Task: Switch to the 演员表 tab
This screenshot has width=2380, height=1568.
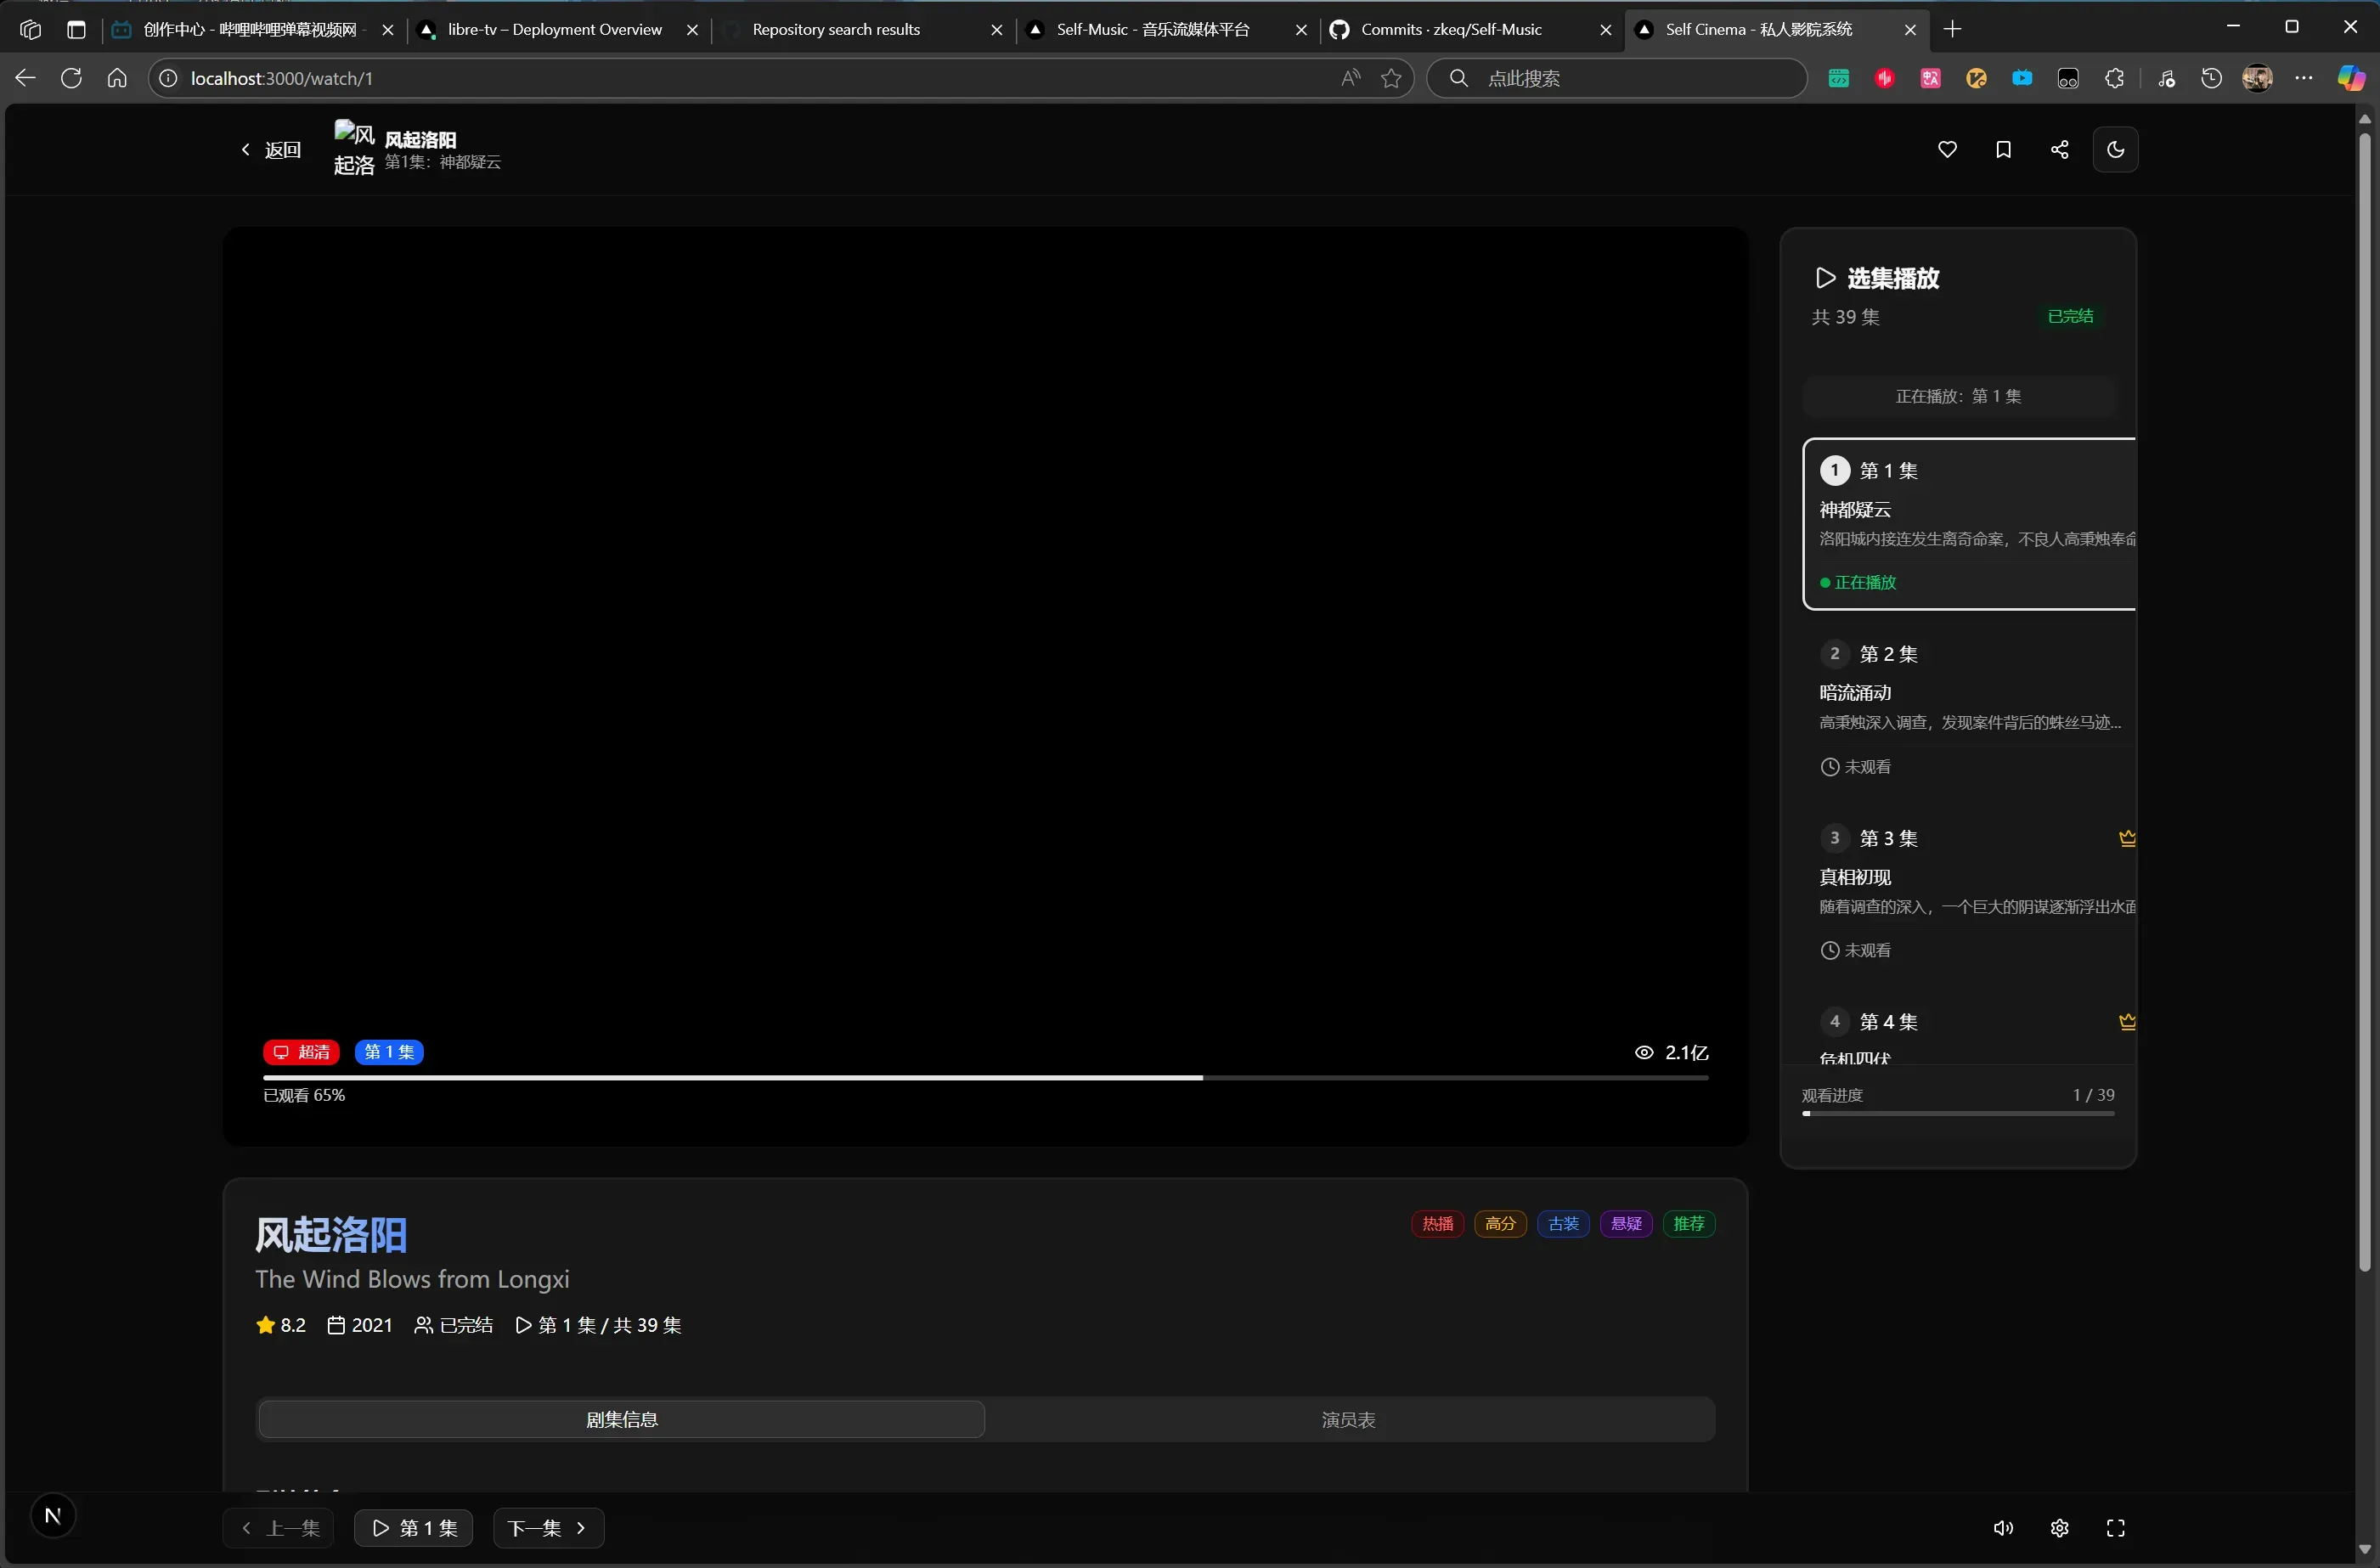Action: [1348, 1420]
